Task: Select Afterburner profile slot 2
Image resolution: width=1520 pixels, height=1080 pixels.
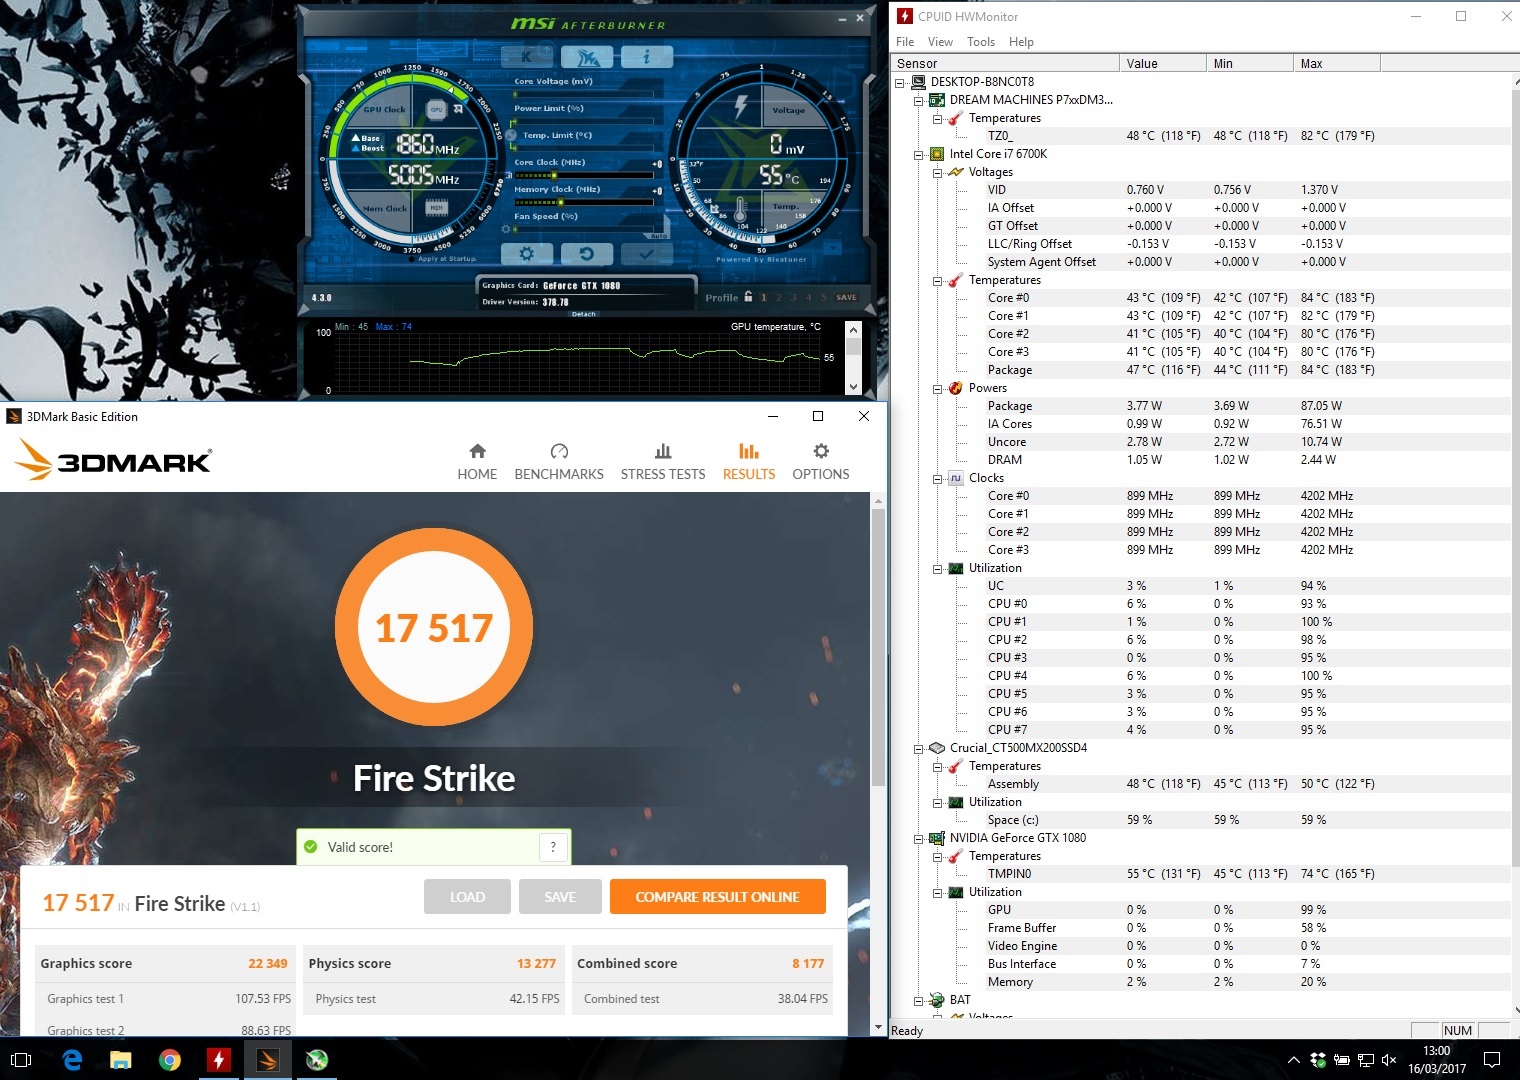Action: 779,297
